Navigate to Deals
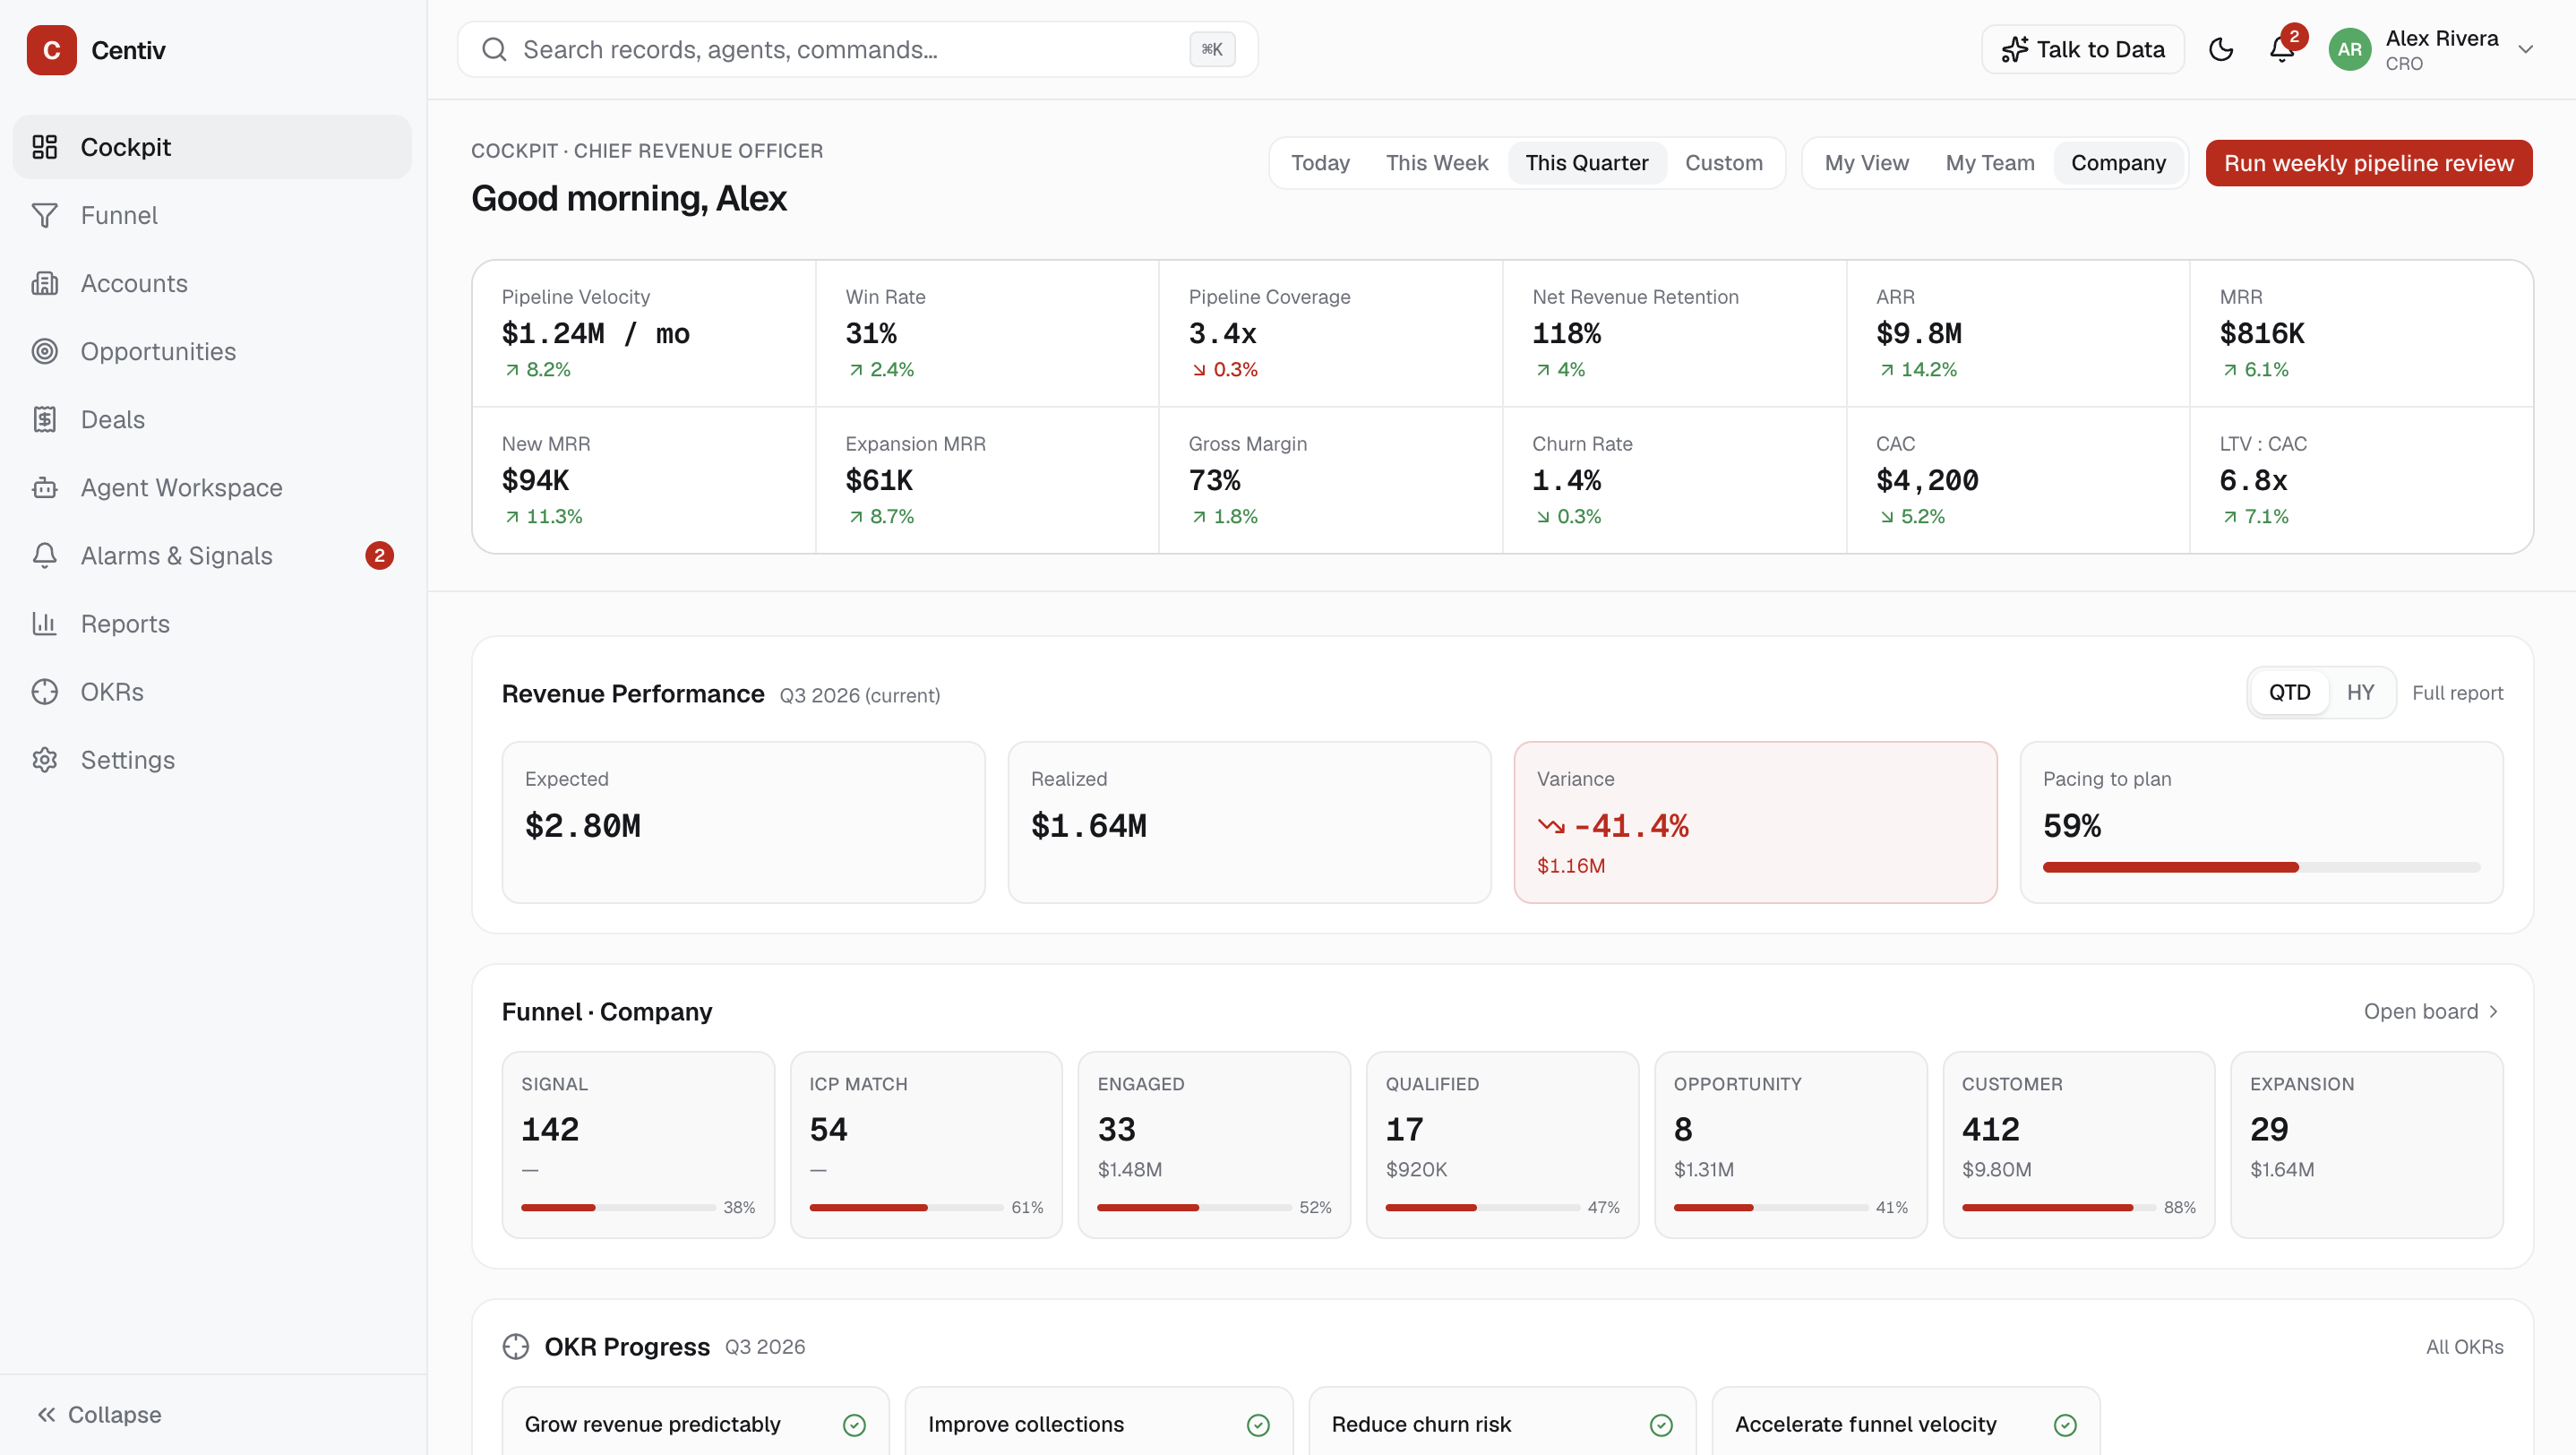Viewport: 2576px width, 1455px height. click(x=212, y=419)
